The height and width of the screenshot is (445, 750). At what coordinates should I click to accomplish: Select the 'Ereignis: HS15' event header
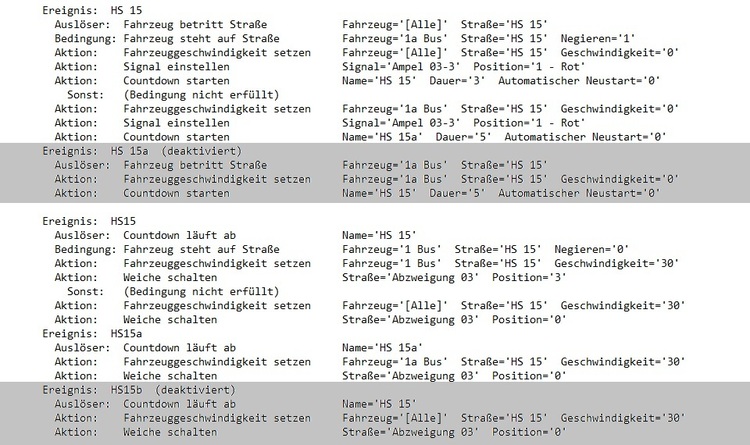coord(89,222)
